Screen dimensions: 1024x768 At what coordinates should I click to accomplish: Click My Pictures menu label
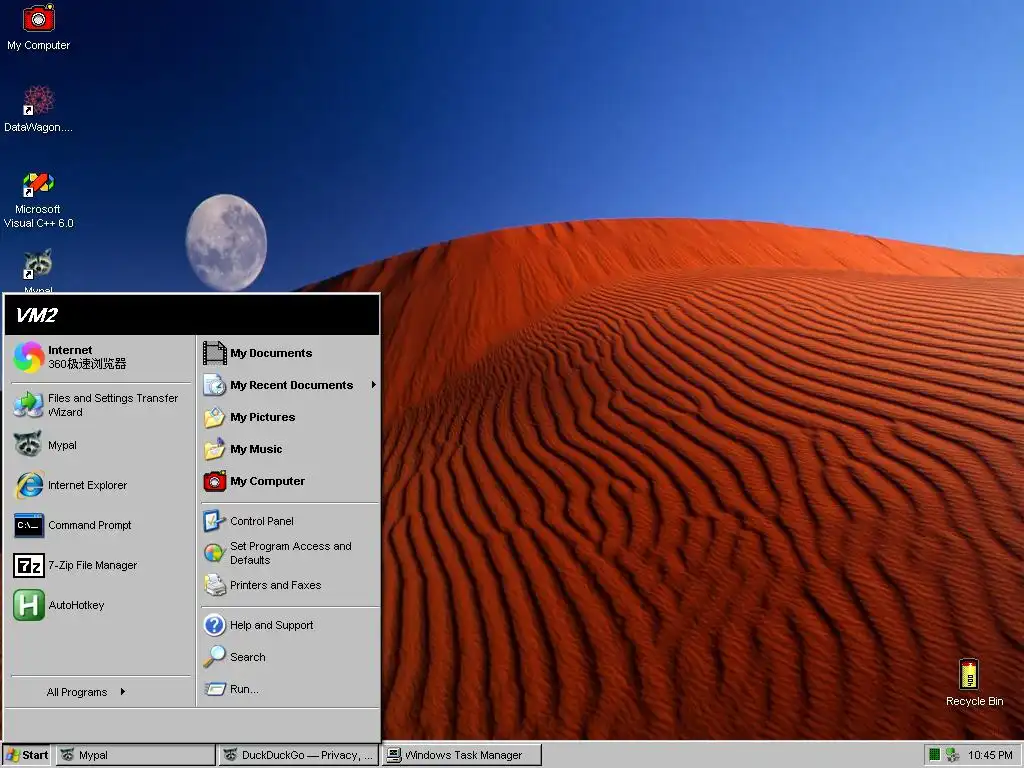[x=263, y=417]
